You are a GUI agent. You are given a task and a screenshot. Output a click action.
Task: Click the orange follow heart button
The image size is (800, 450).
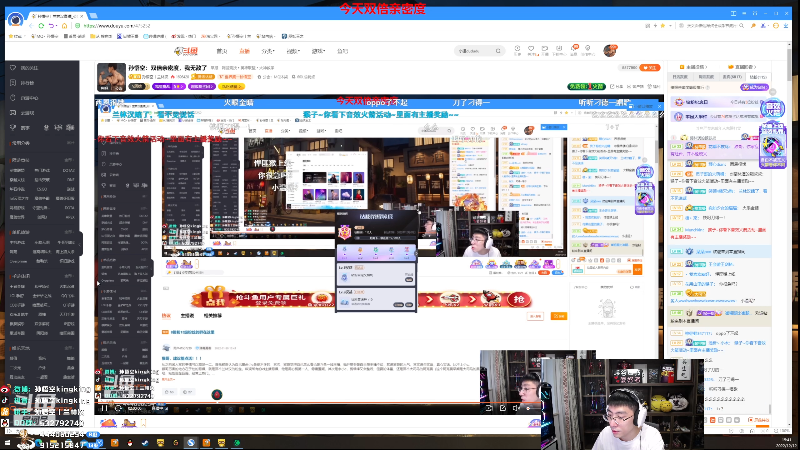649,67
